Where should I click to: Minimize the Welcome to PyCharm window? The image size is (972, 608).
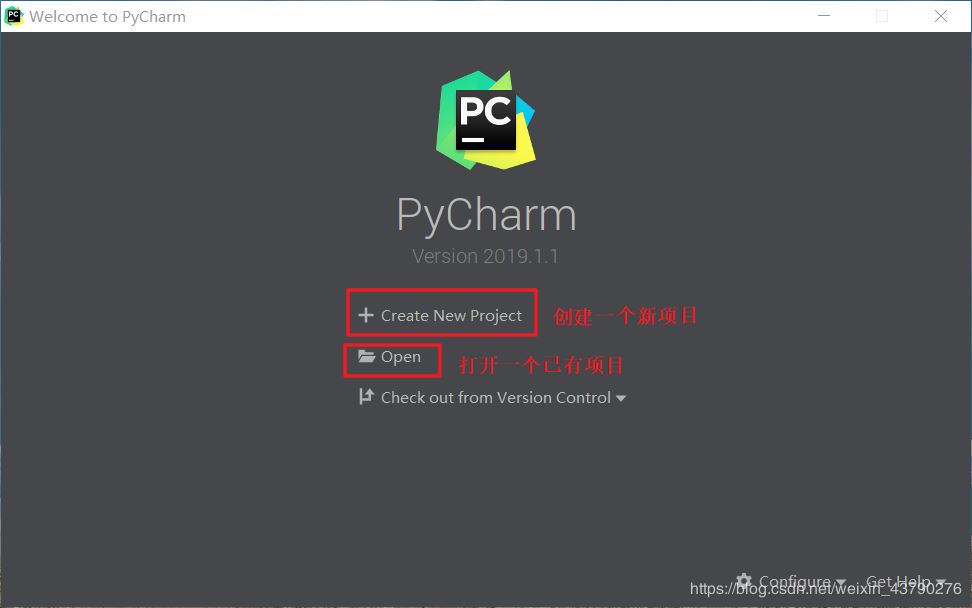(x=824, y=16)
